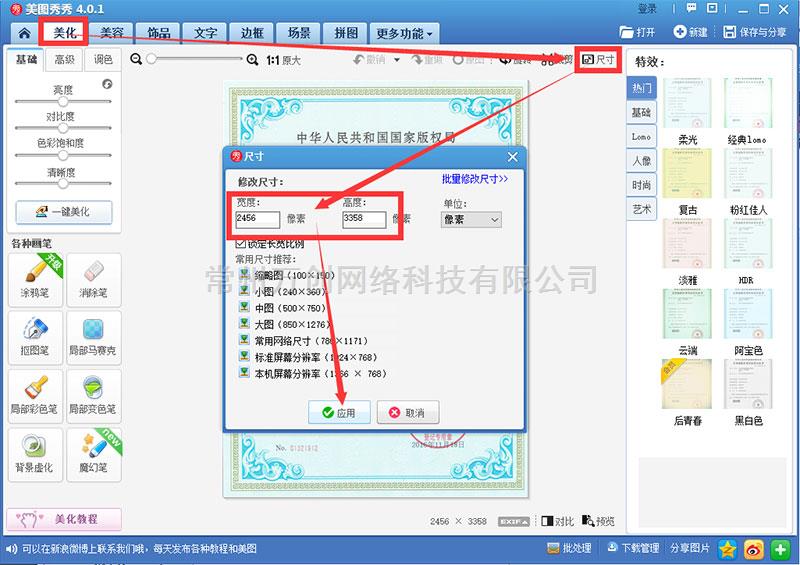Toggle the 锁定长宽比例 checkbox

pyautogui.click(x=240, y=243)
